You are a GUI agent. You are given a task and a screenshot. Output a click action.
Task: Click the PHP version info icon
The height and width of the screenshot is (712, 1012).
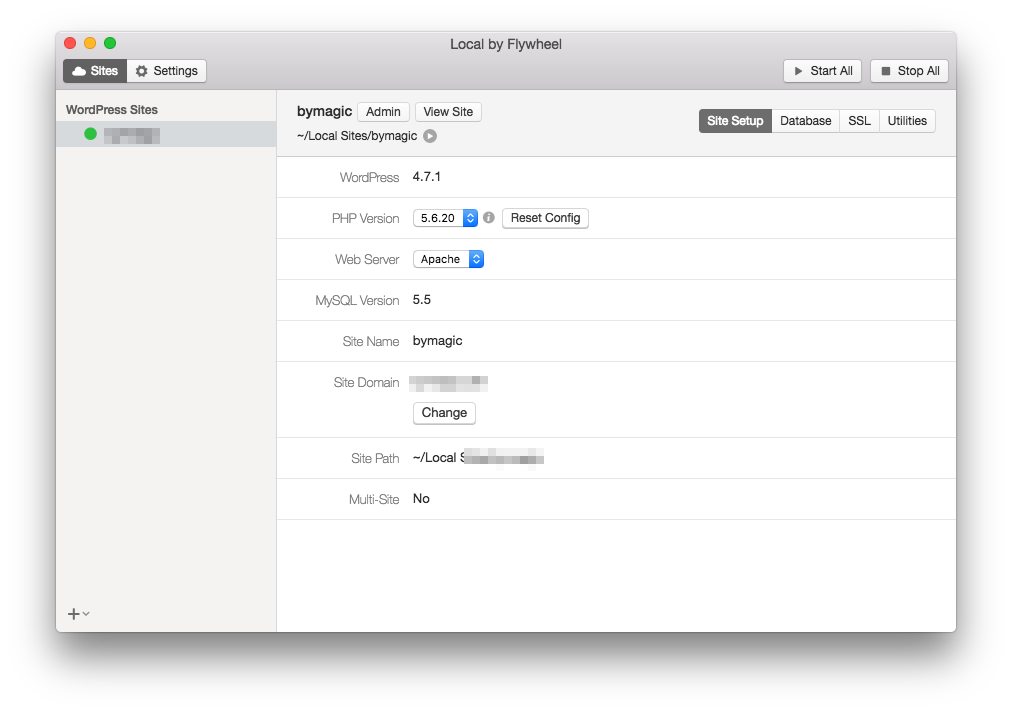[x=489, y=218]
